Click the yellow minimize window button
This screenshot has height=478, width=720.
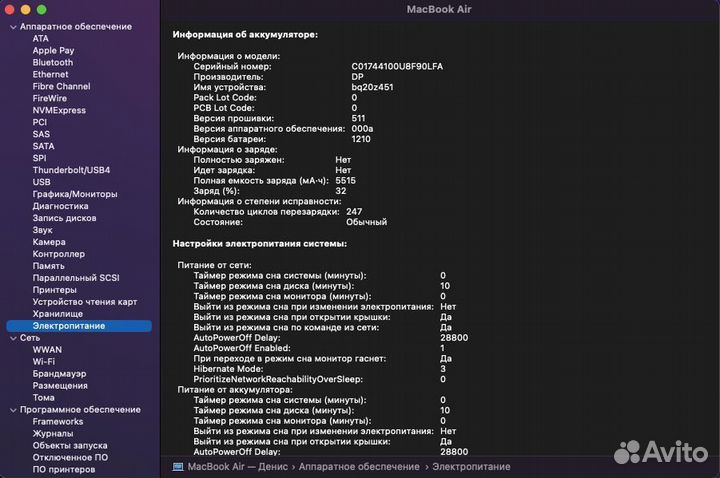click(26, 10)
